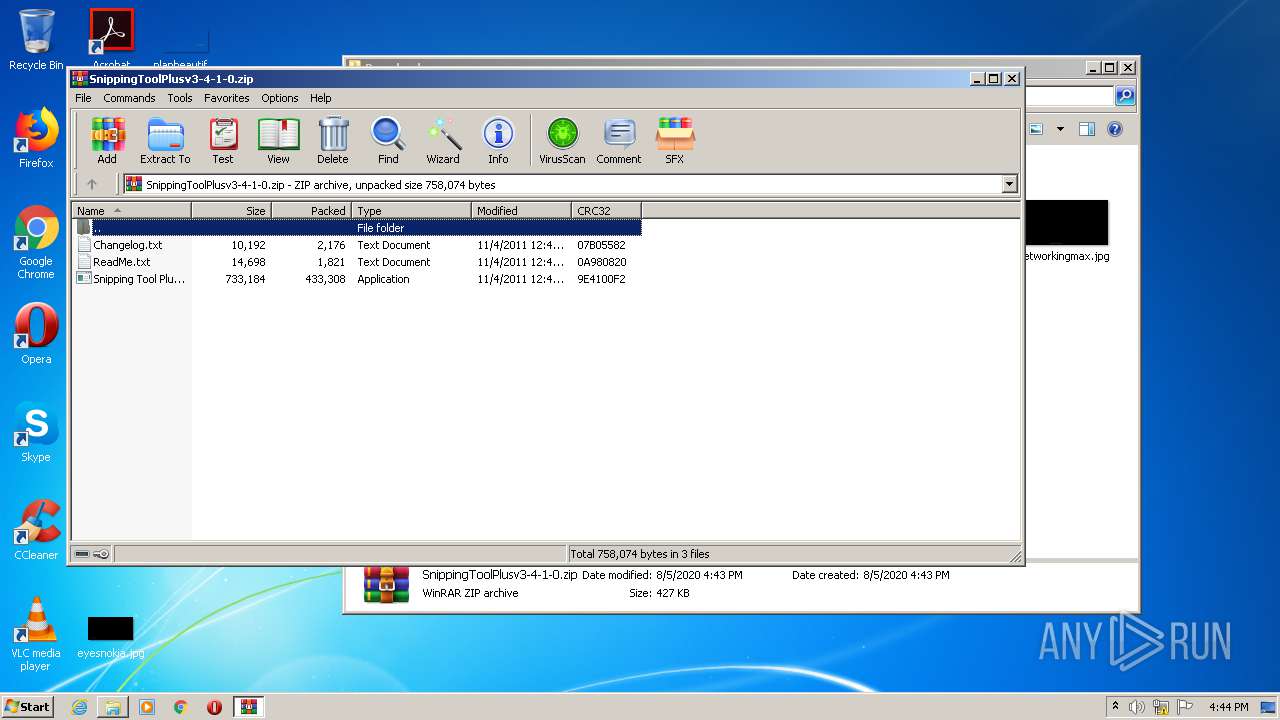The height and width of the screenshot is (720, 1280).
Task: Click Internet Explorer taskbar icon
Action: pyautogui.click(x=79, y=707)
